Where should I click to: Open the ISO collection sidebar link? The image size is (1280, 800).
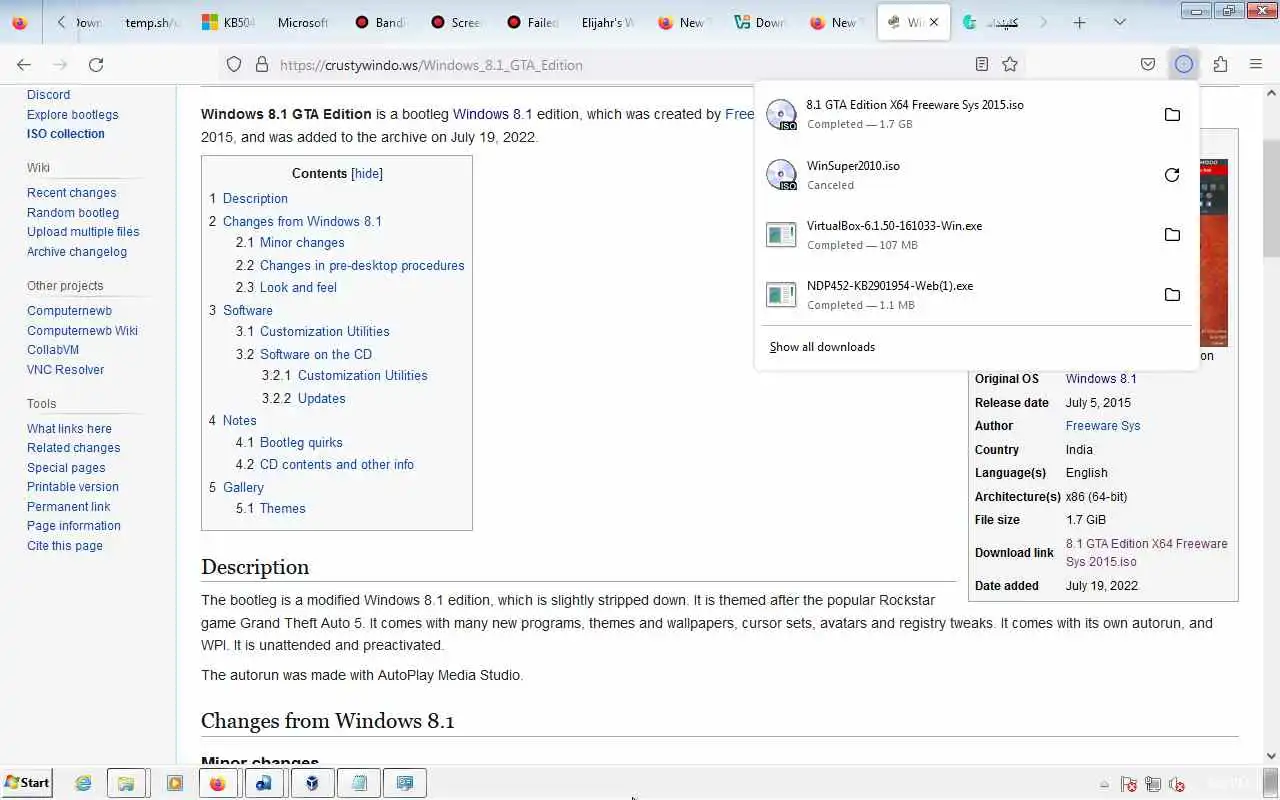tap(66, 134)
